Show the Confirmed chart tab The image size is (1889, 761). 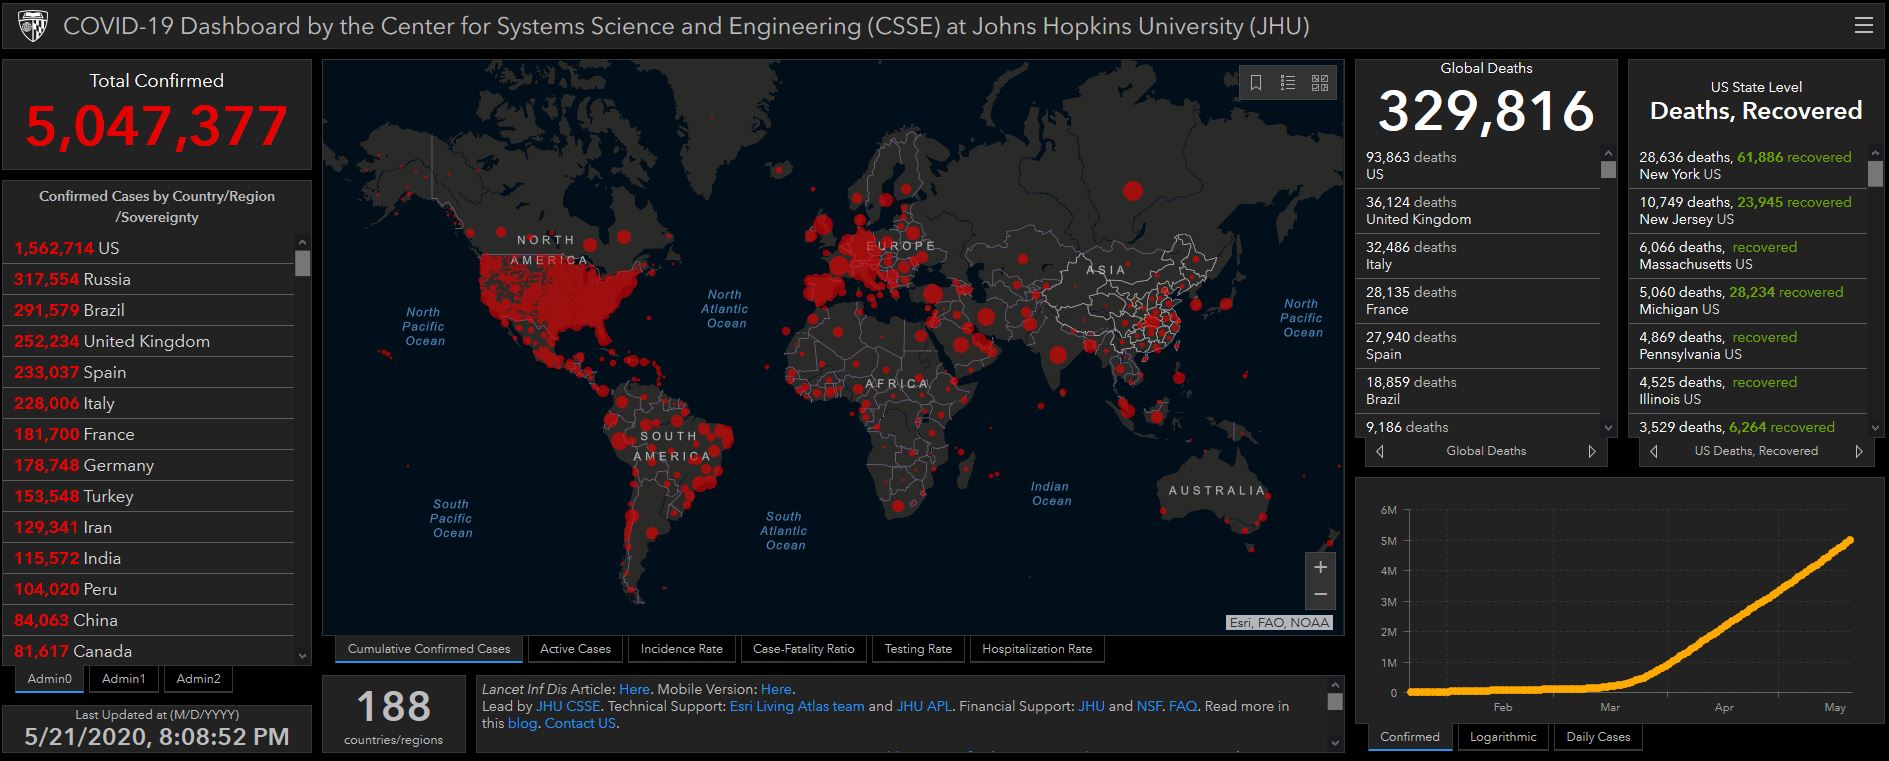click(x=1410, y=737)
